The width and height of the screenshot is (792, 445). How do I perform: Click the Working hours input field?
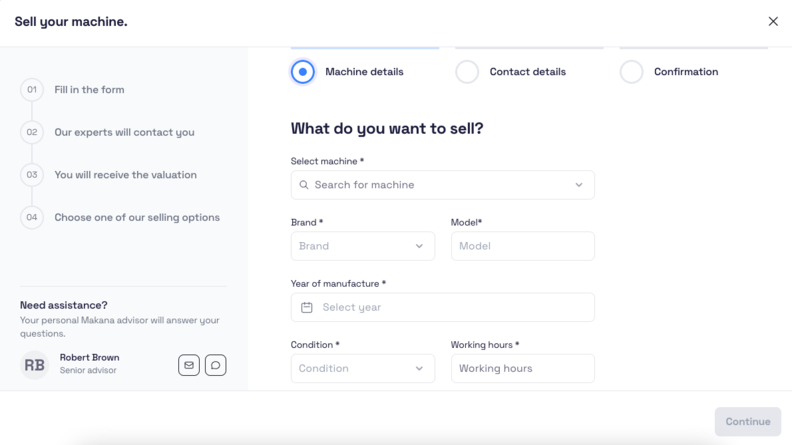point(523,368)
